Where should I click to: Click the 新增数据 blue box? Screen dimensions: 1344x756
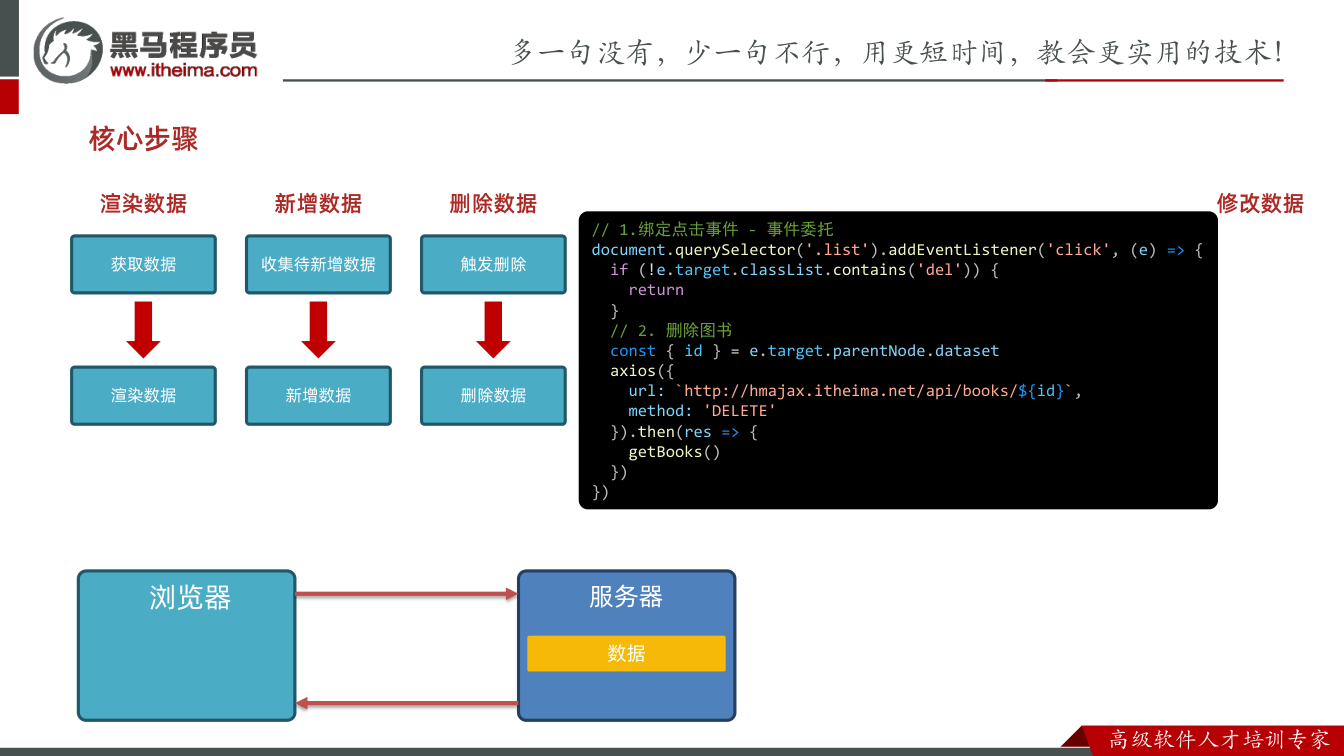[318, 396]
